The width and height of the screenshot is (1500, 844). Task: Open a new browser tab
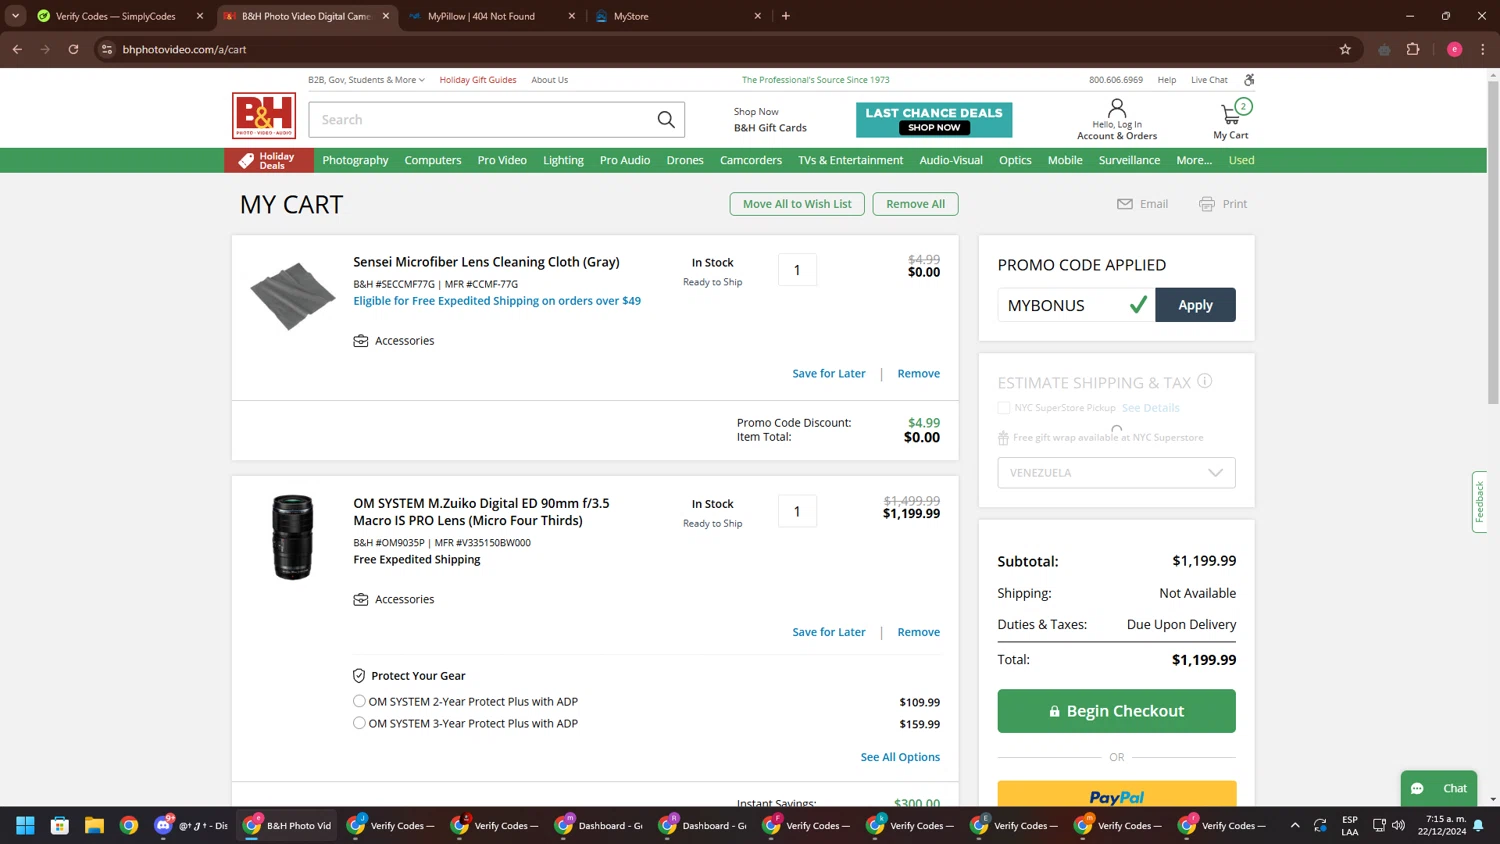(786, 16)
